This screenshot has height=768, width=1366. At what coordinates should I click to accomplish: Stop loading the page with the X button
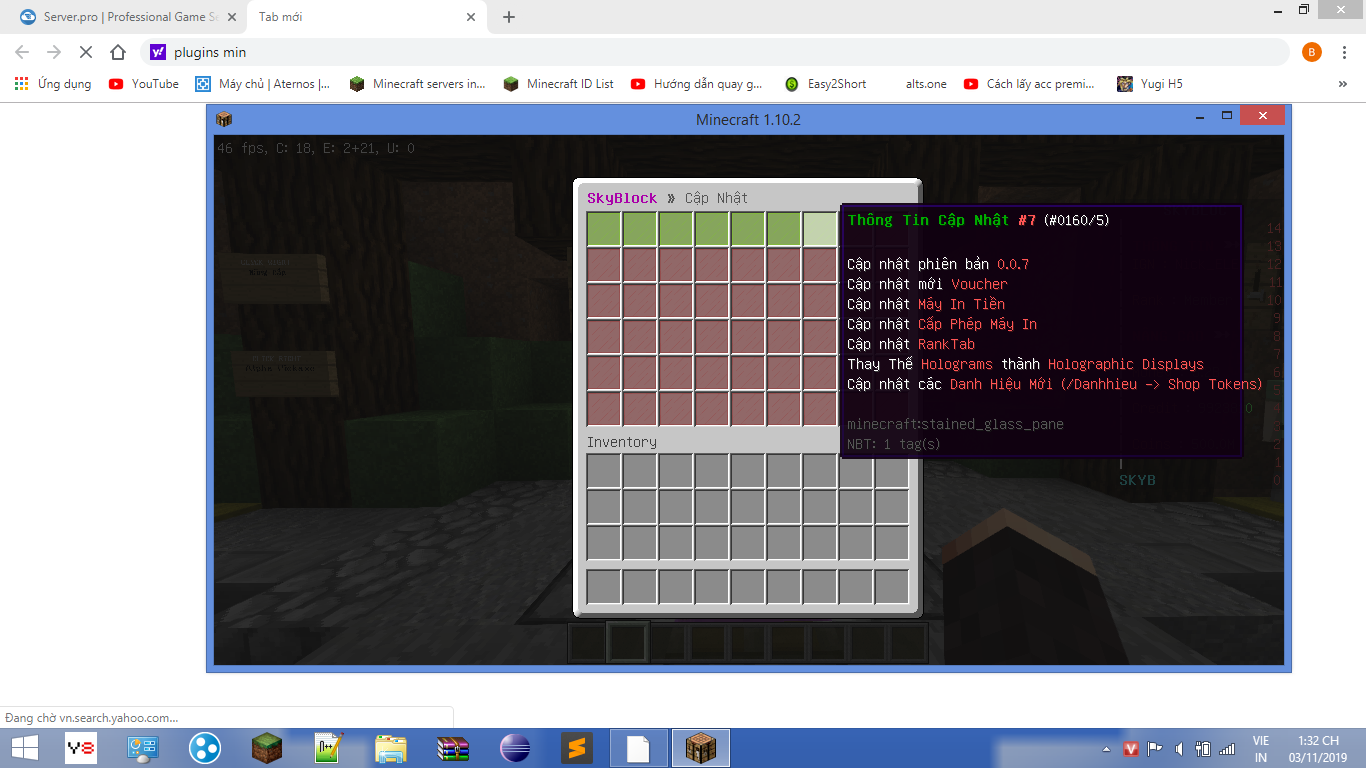[x=86, y=52]
